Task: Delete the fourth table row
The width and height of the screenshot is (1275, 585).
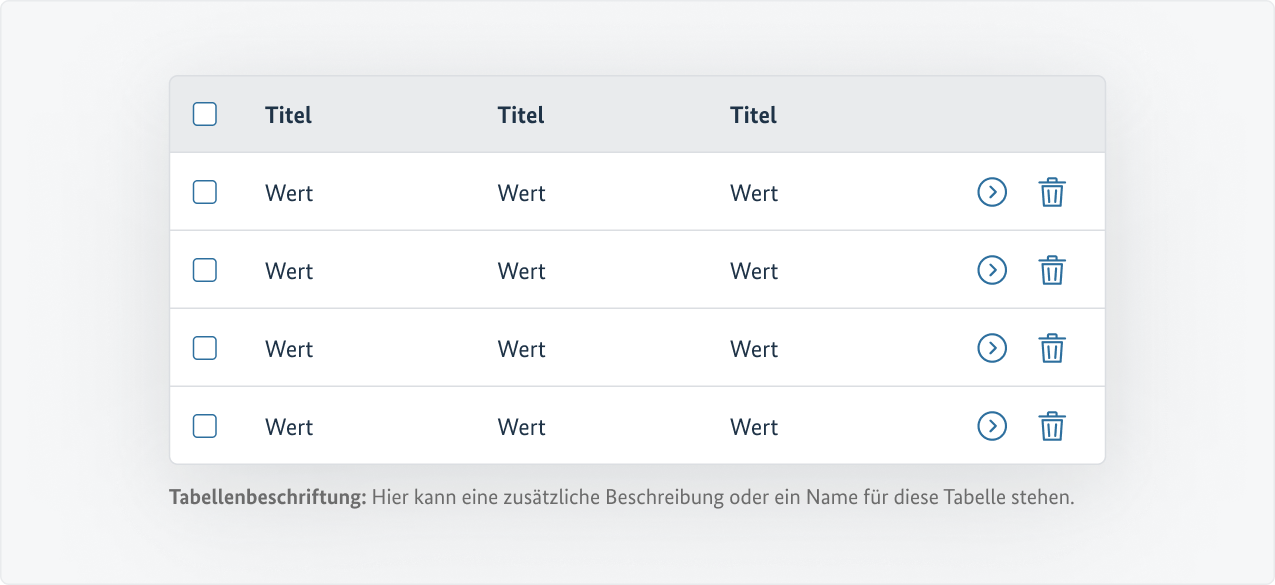Action: click(1052, 426)
